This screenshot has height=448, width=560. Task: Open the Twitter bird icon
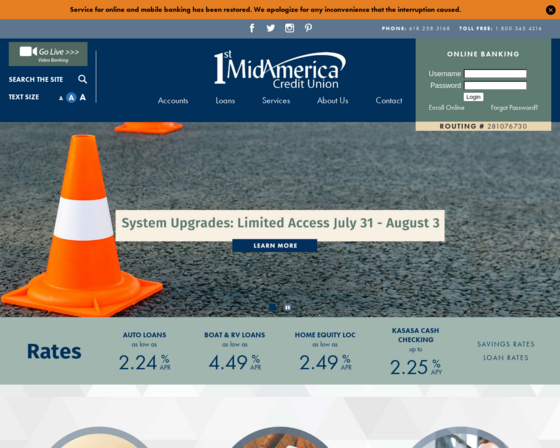(271, 28)
